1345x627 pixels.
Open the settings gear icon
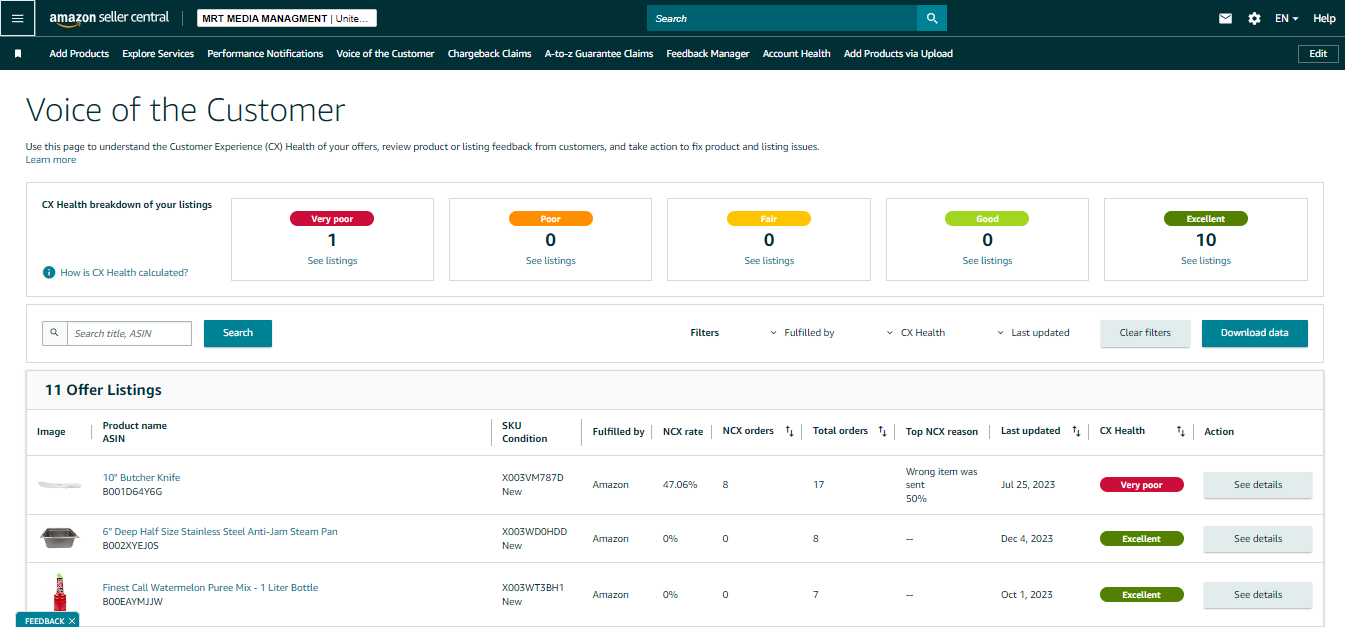coord(1254,18)
